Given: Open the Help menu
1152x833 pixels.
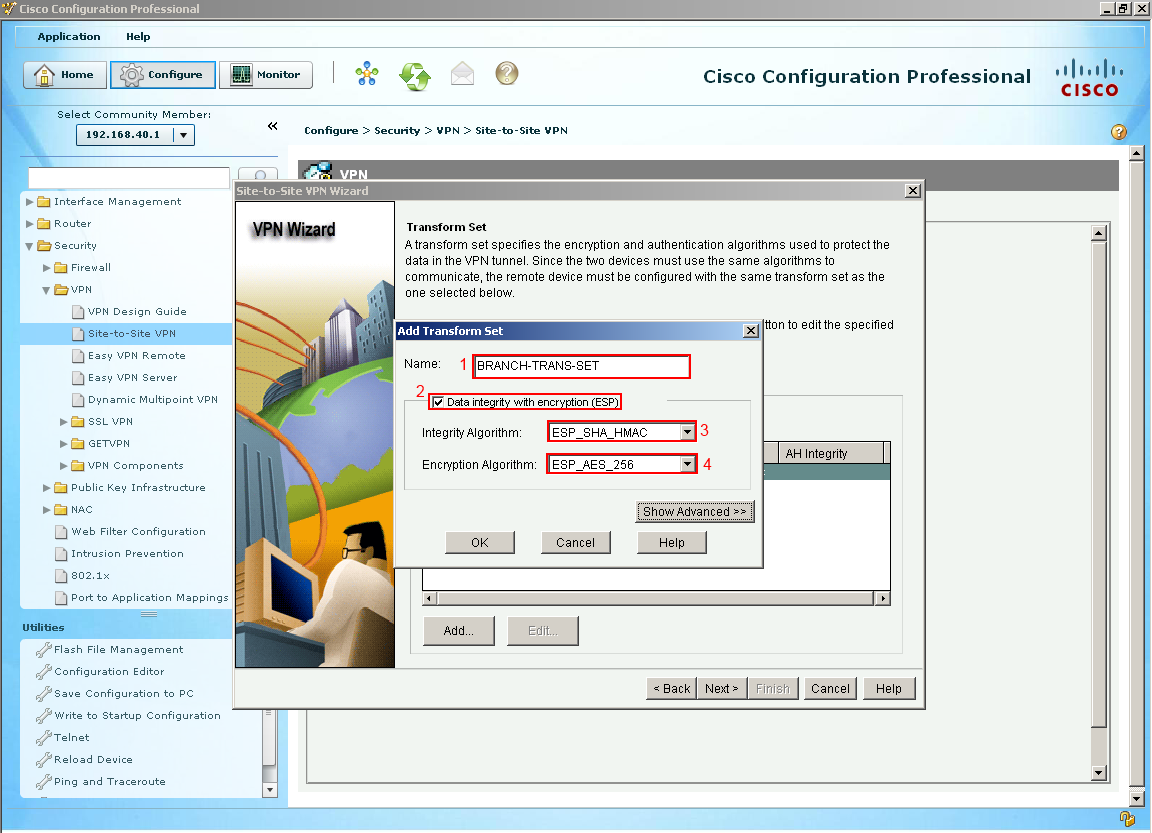Looking at the screenshot, I should click(x=138, y=37).
